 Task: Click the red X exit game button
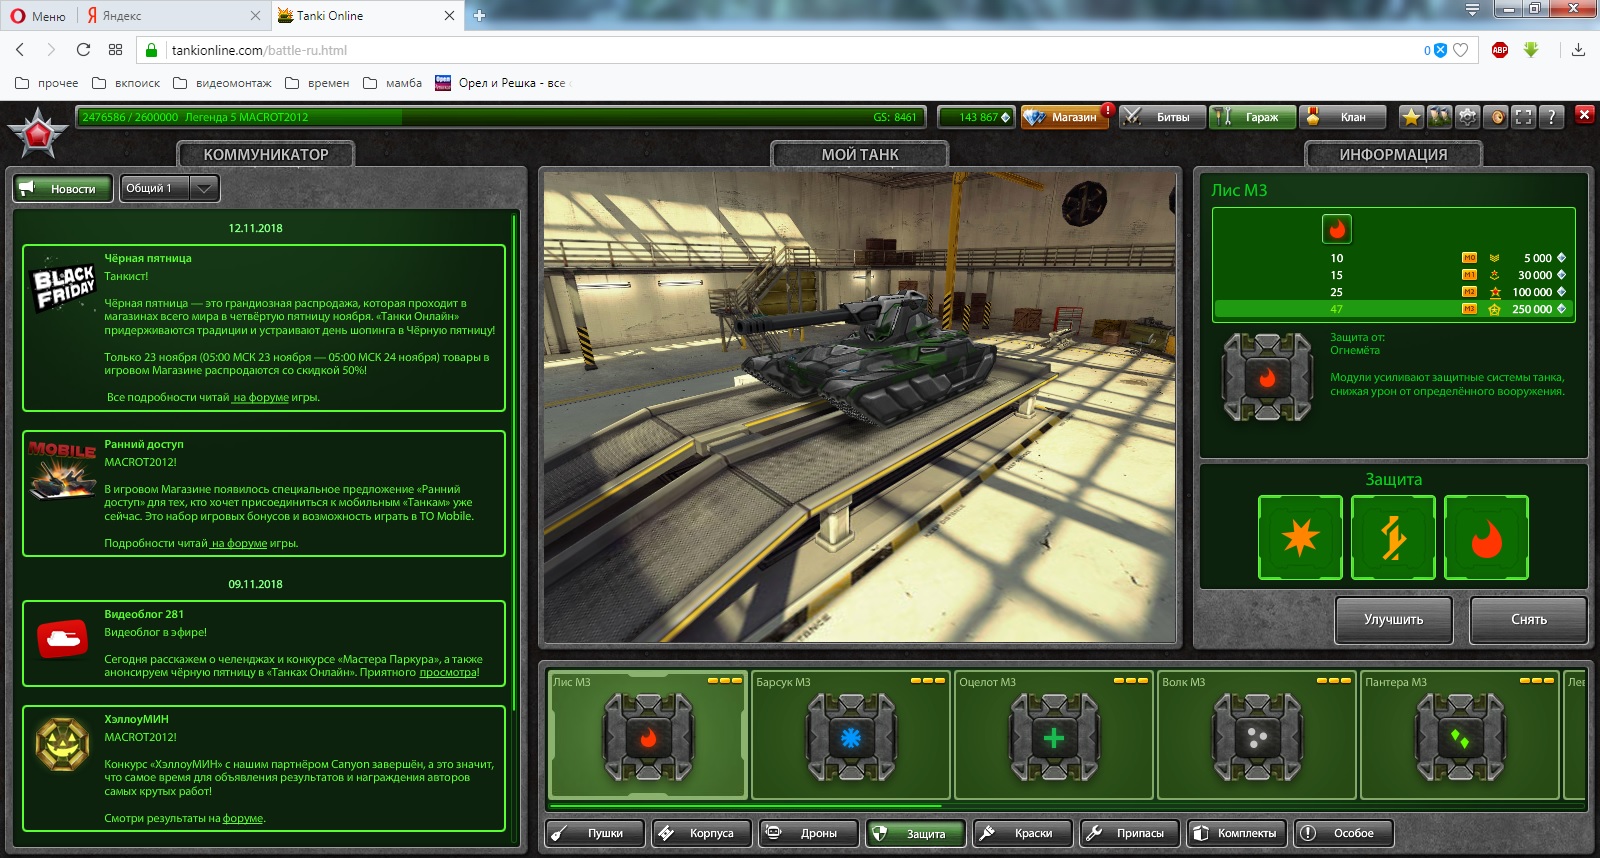pyautogui.click(x=1584, y=114)
